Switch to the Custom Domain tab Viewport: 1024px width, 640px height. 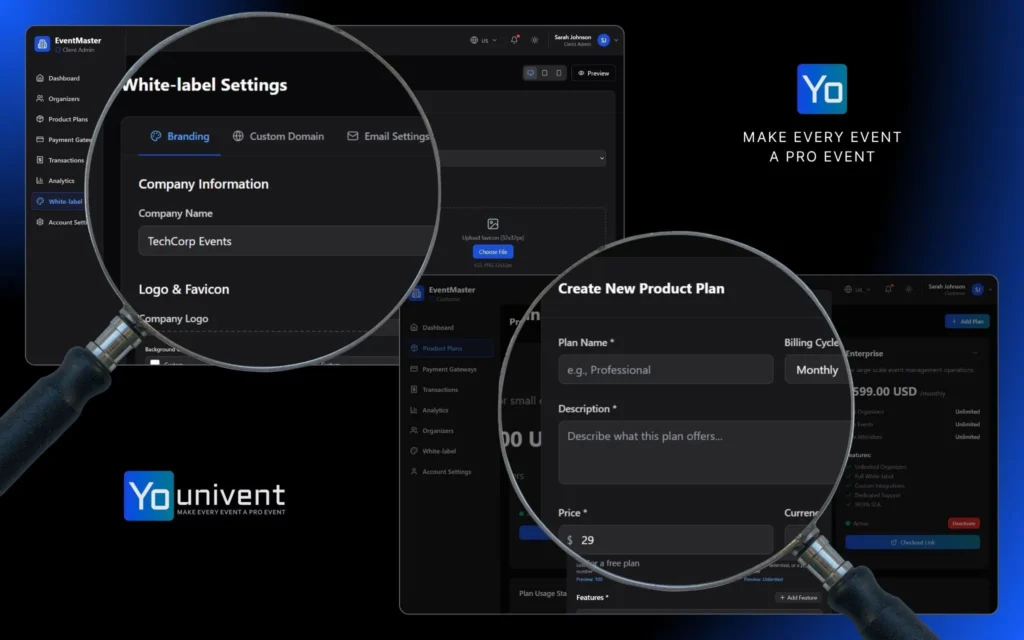coord(279,137)
